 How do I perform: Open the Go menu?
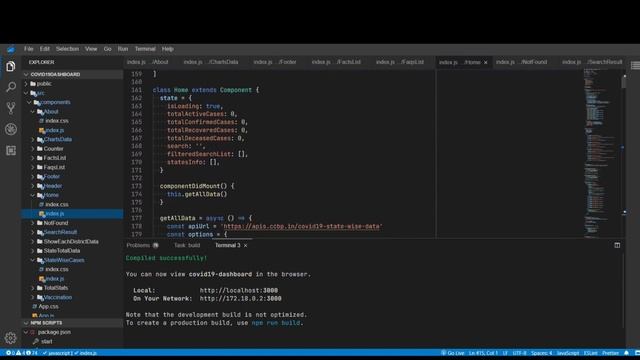click(107, 49)
